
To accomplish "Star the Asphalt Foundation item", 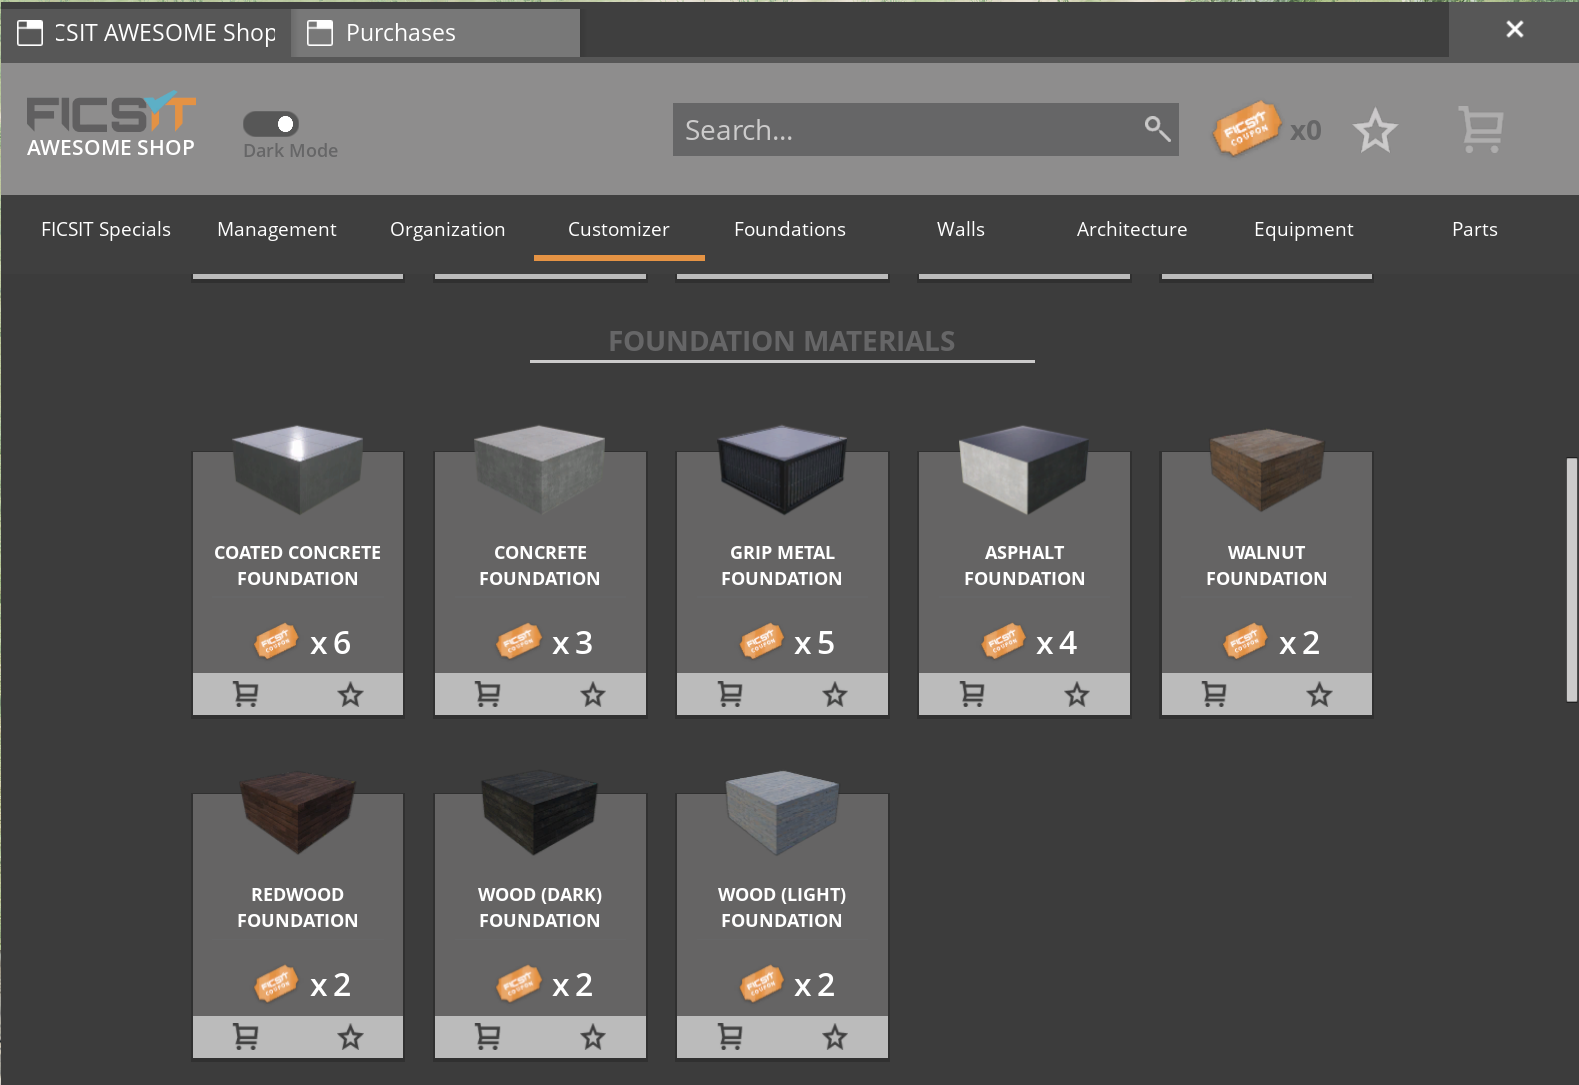I will coord(1077,694).
